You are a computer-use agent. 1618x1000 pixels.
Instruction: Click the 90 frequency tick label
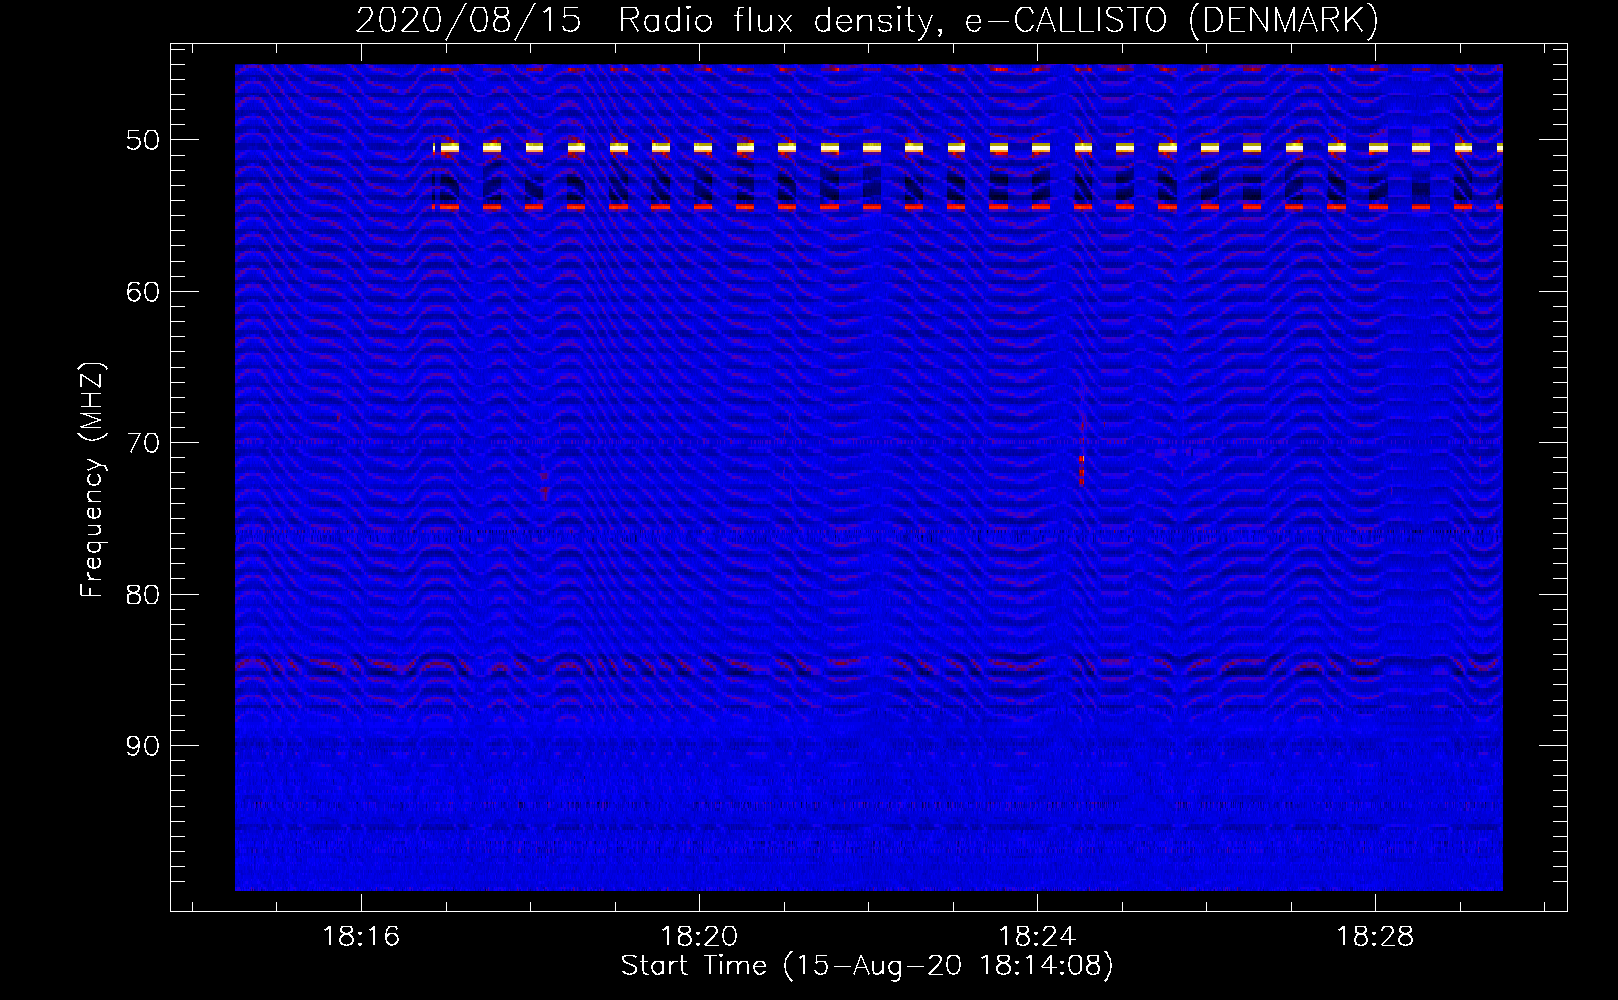(143, 746)
